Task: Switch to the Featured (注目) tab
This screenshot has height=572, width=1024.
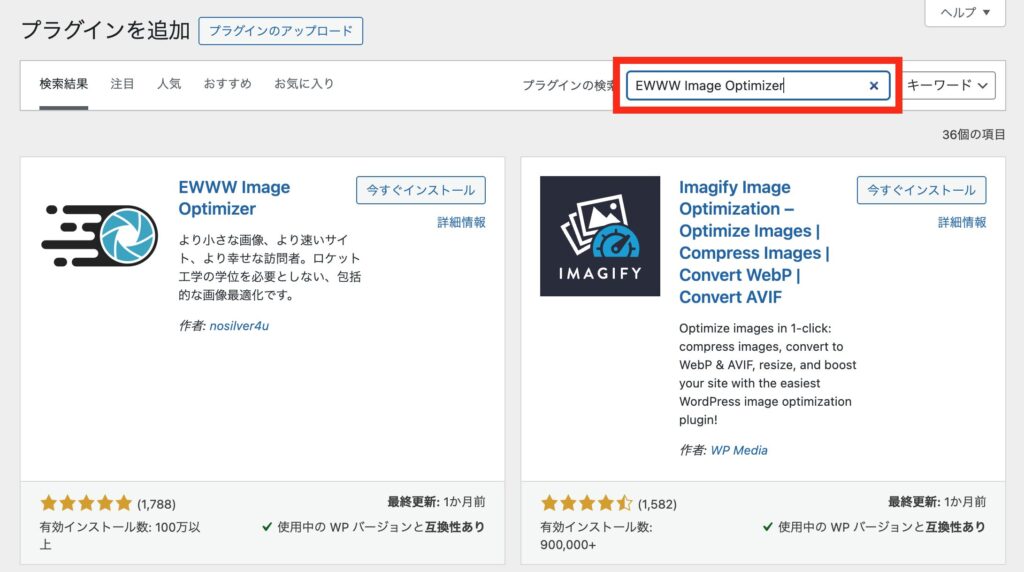Action: point(122,84)
